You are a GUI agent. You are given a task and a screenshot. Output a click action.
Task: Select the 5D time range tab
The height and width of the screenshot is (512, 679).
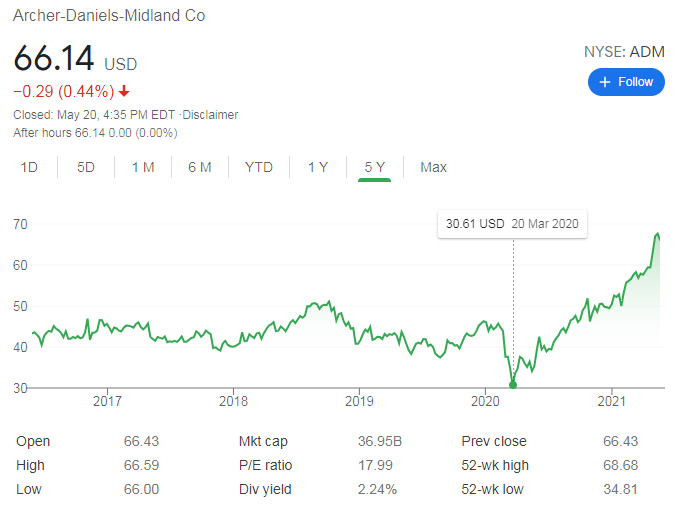click(86, 167)
